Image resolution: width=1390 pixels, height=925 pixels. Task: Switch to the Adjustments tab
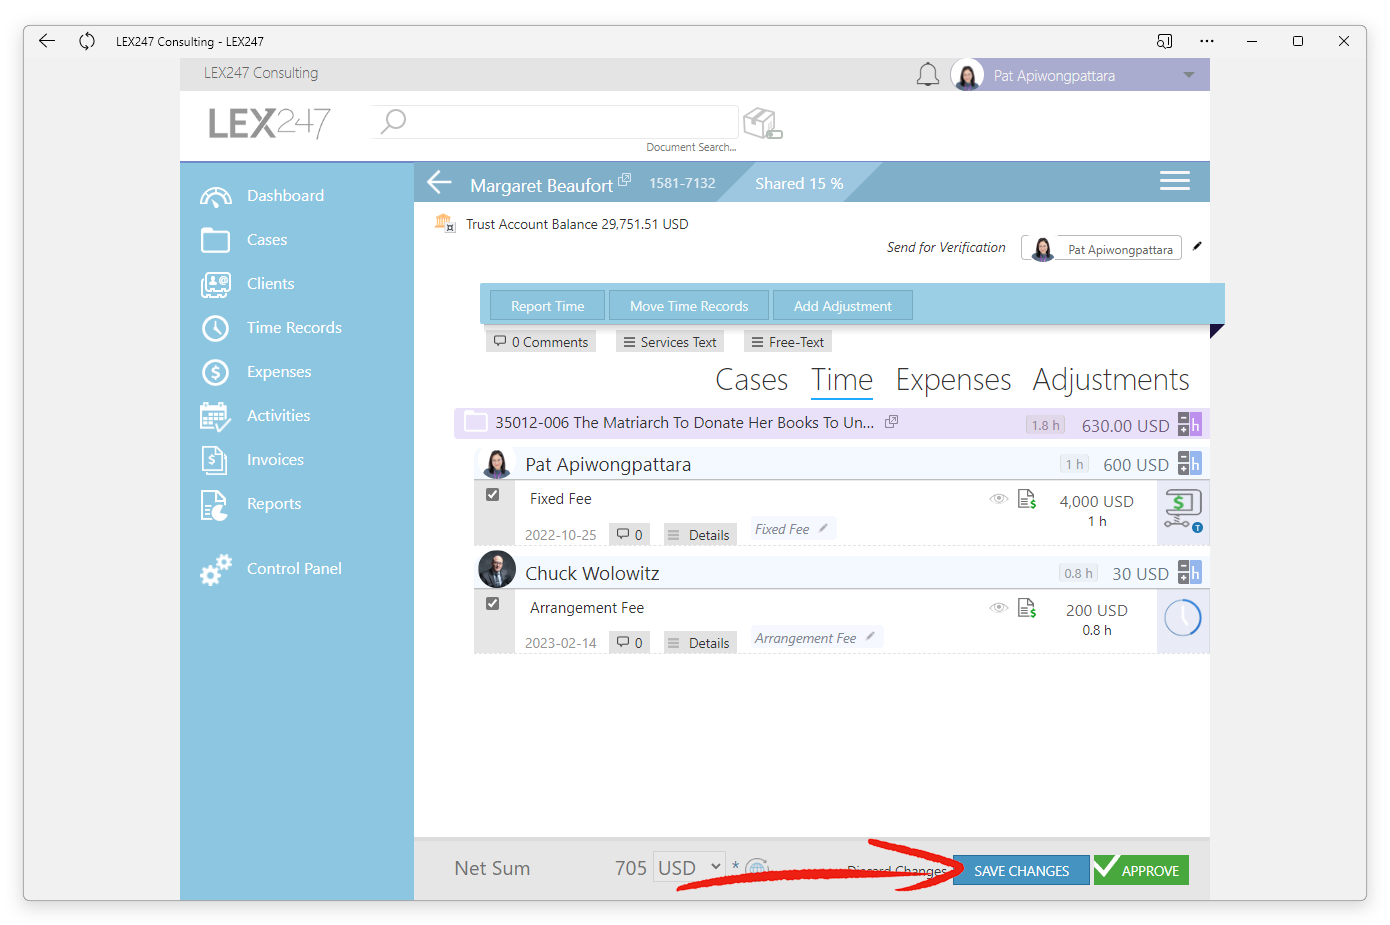point(1111,380)
